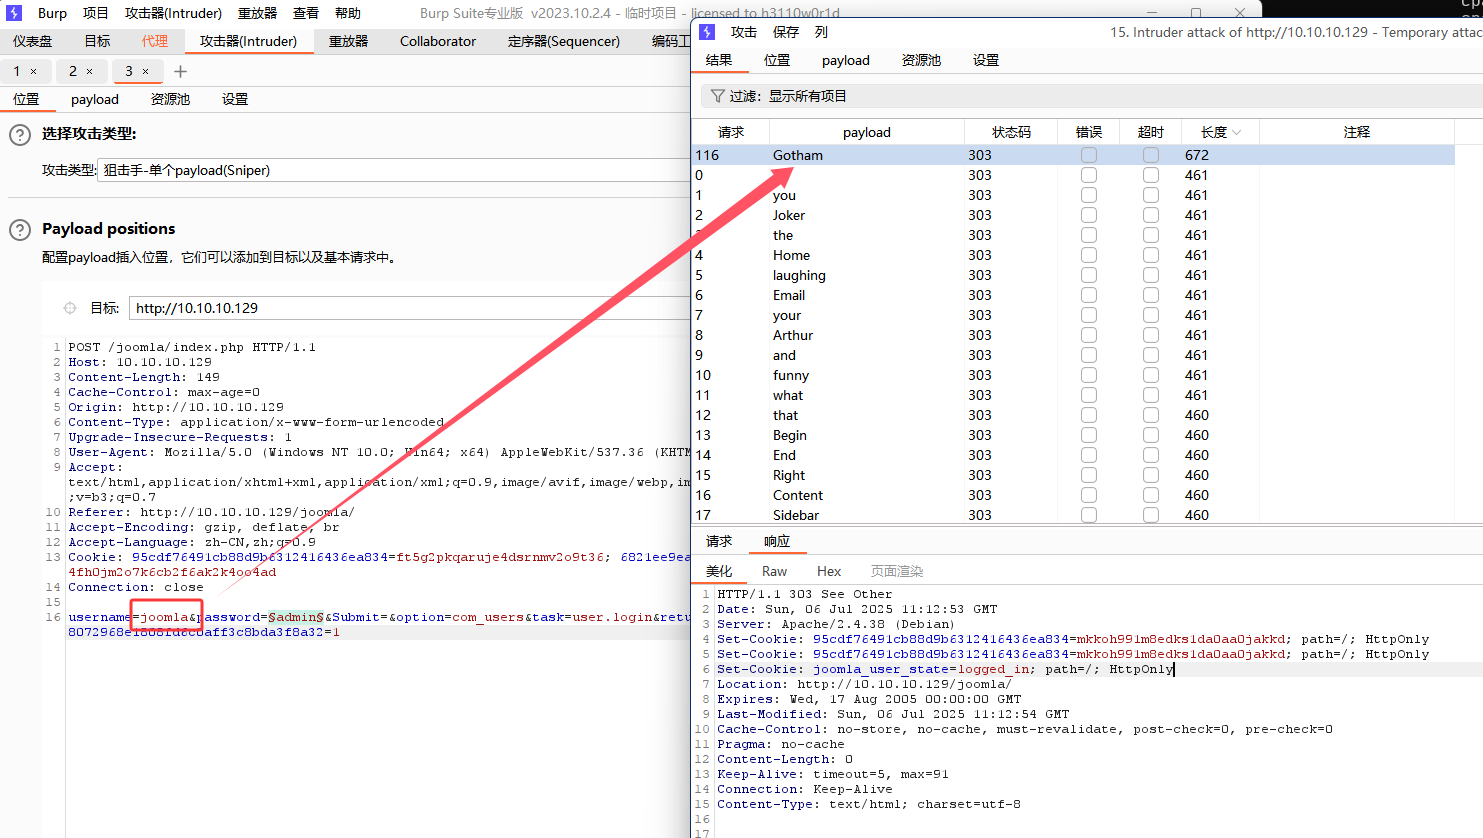This screenshot has height=838, width=1483.
Task: Close Intruder tab 3 with its x
Action: [145, 72]
